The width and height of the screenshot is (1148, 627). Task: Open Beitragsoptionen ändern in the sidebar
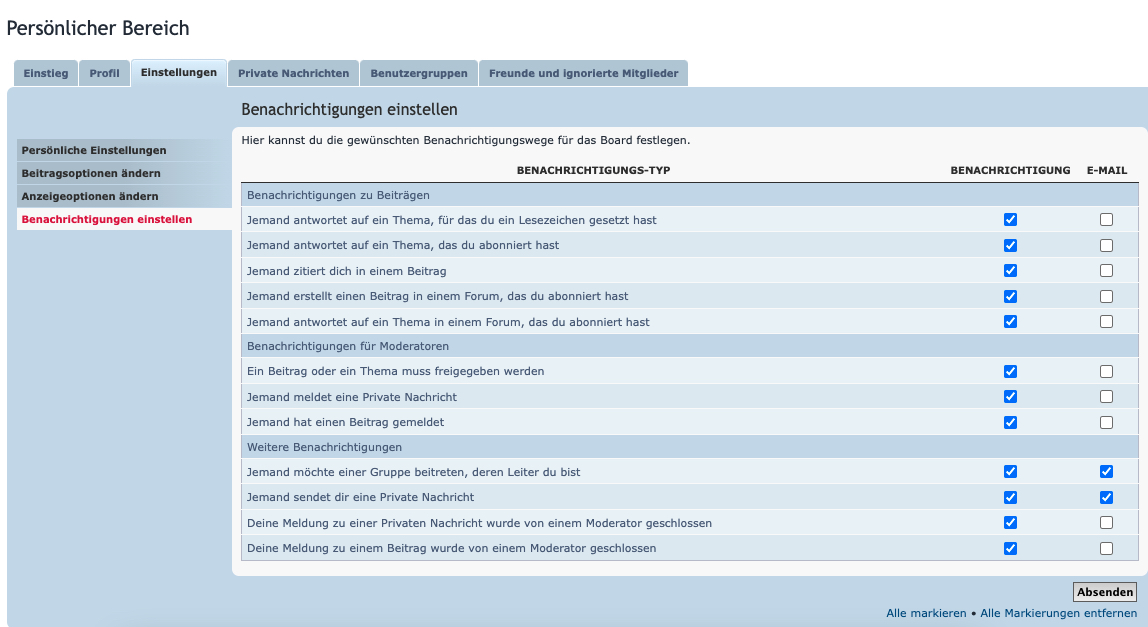point(90,173)
